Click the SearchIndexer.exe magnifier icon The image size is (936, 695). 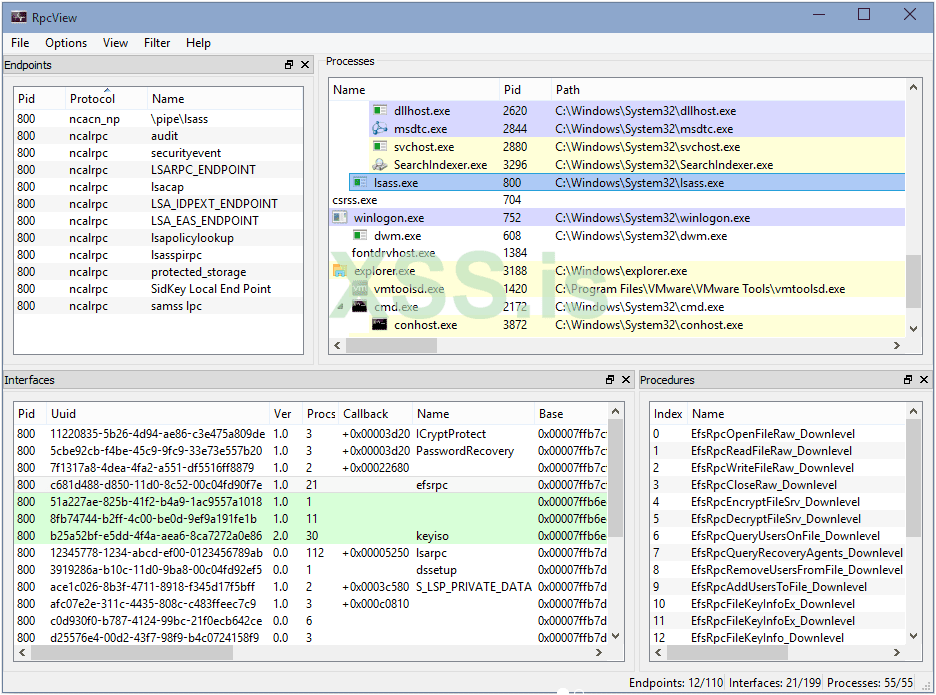pyautogui.click(x=379, y=165)
